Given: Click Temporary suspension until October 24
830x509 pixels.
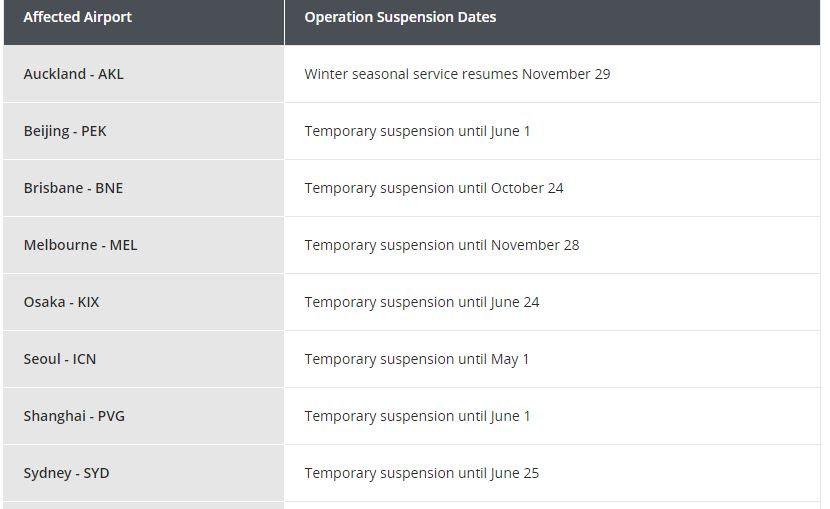Looking at the screenshot, I should [434, 188].
